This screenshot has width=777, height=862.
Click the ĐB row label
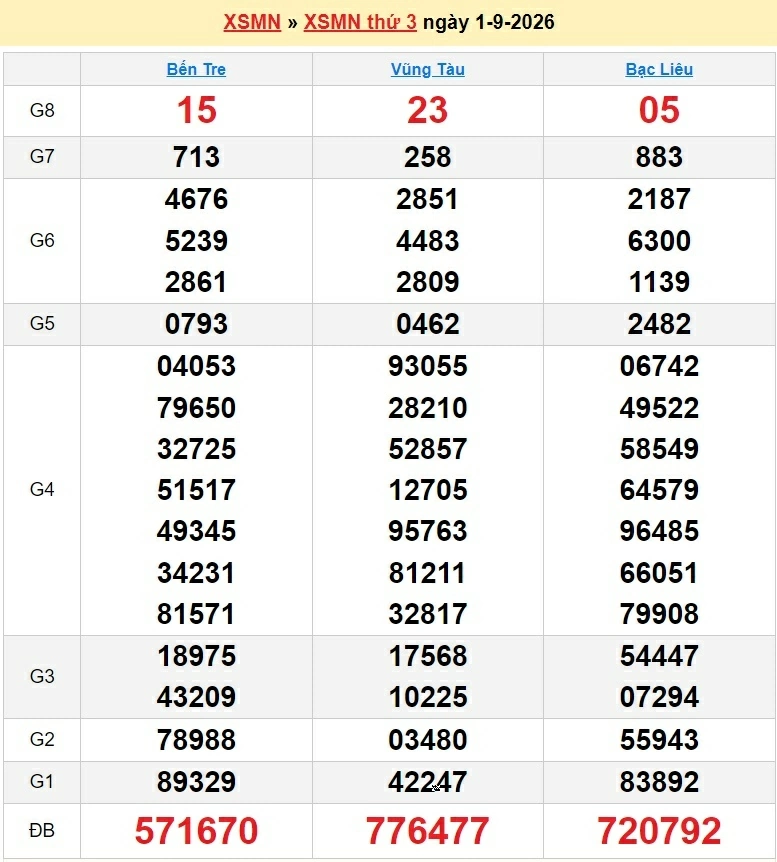pos(42,830)
